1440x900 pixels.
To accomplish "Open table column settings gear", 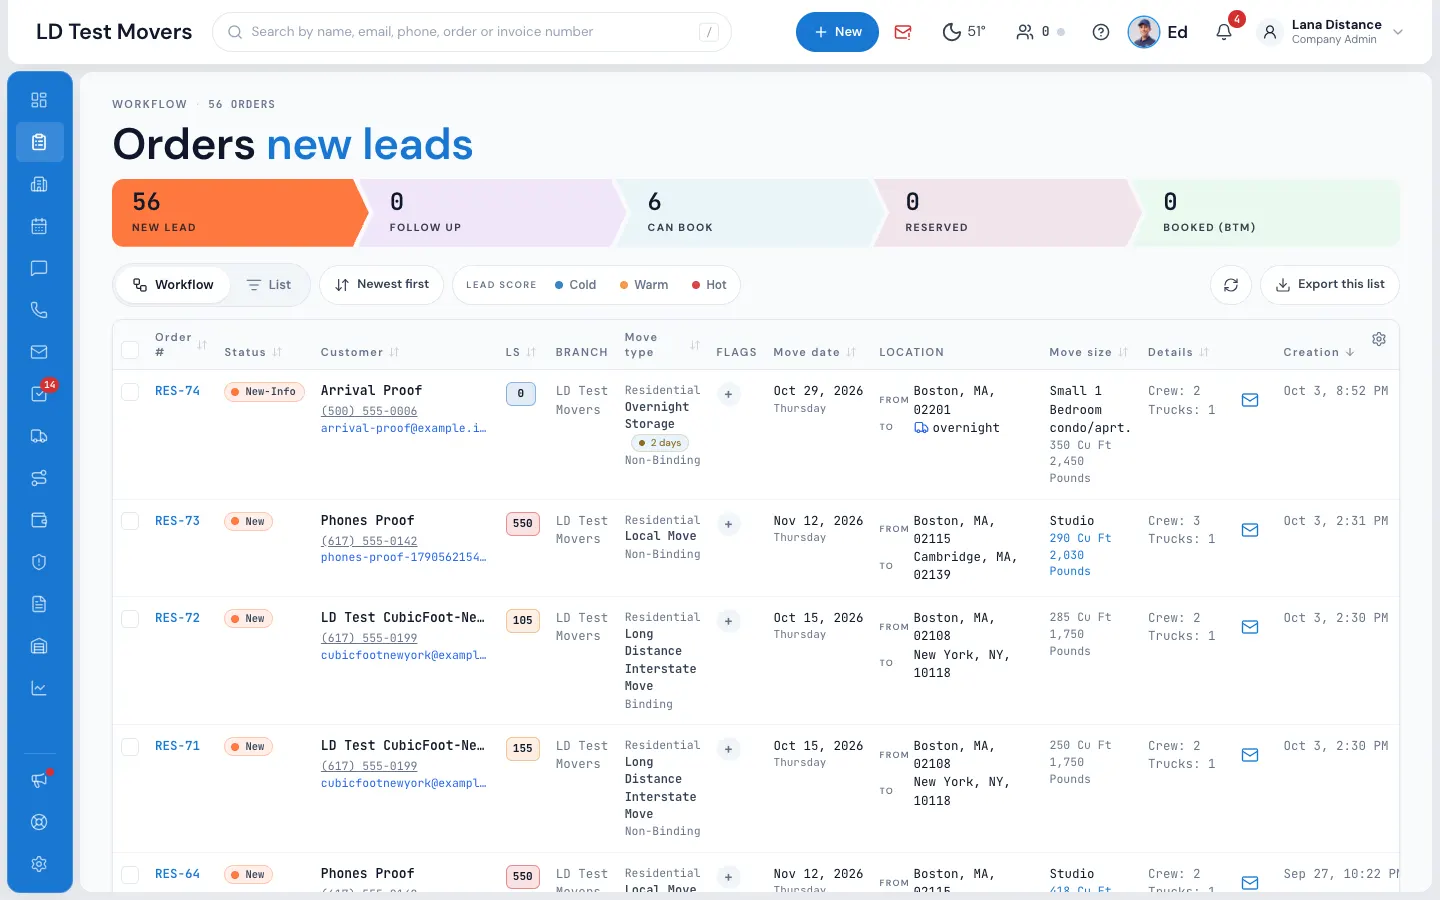I will pos(1379,339).
